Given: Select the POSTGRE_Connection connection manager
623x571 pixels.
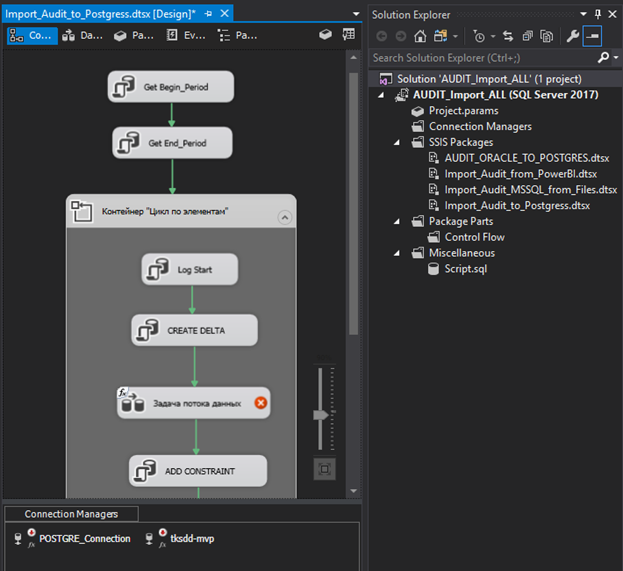Looking at the screenshot, I should [x=72, y=538].
